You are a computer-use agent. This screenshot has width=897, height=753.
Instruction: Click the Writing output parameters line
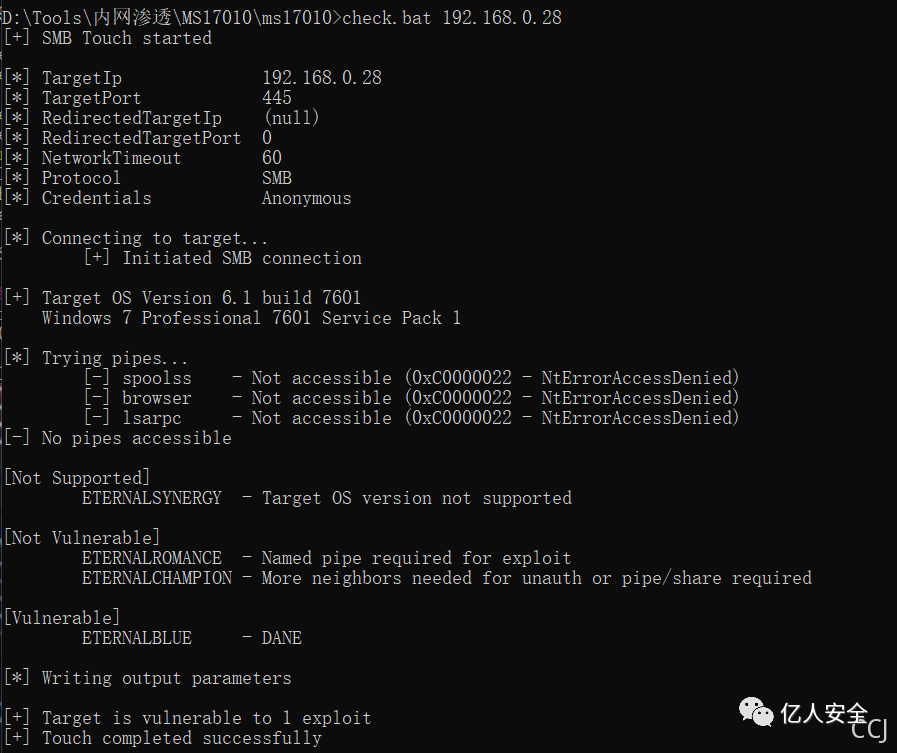click(x=148, y=679)
